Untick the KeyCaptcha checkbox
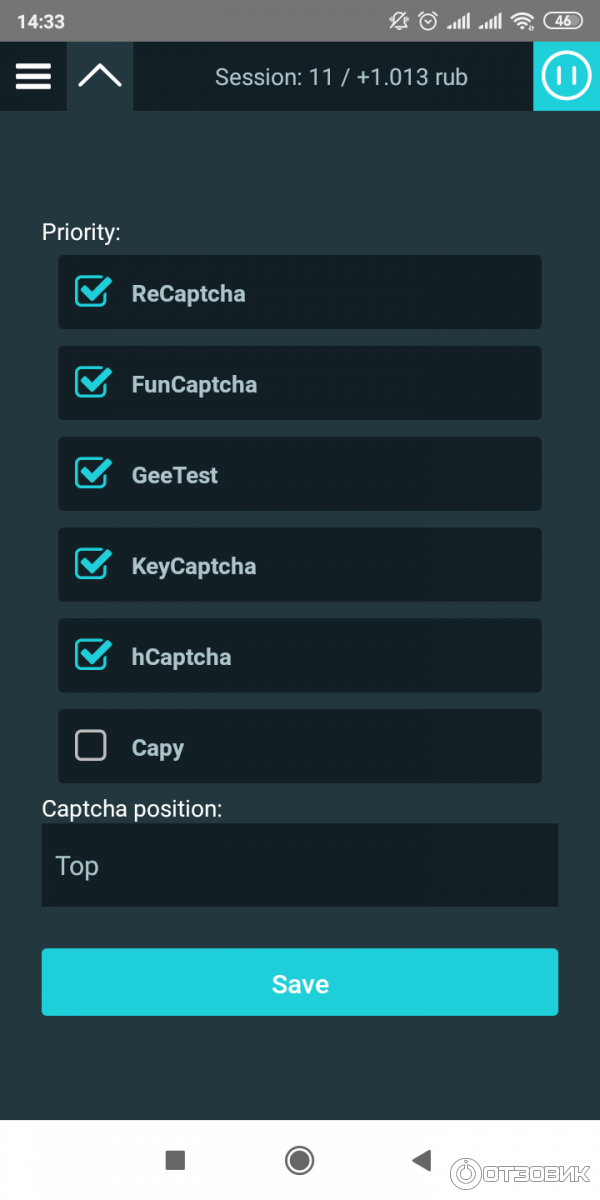Screen dimensions: 600x1200 pyautogui.click(x=92, y=565)
